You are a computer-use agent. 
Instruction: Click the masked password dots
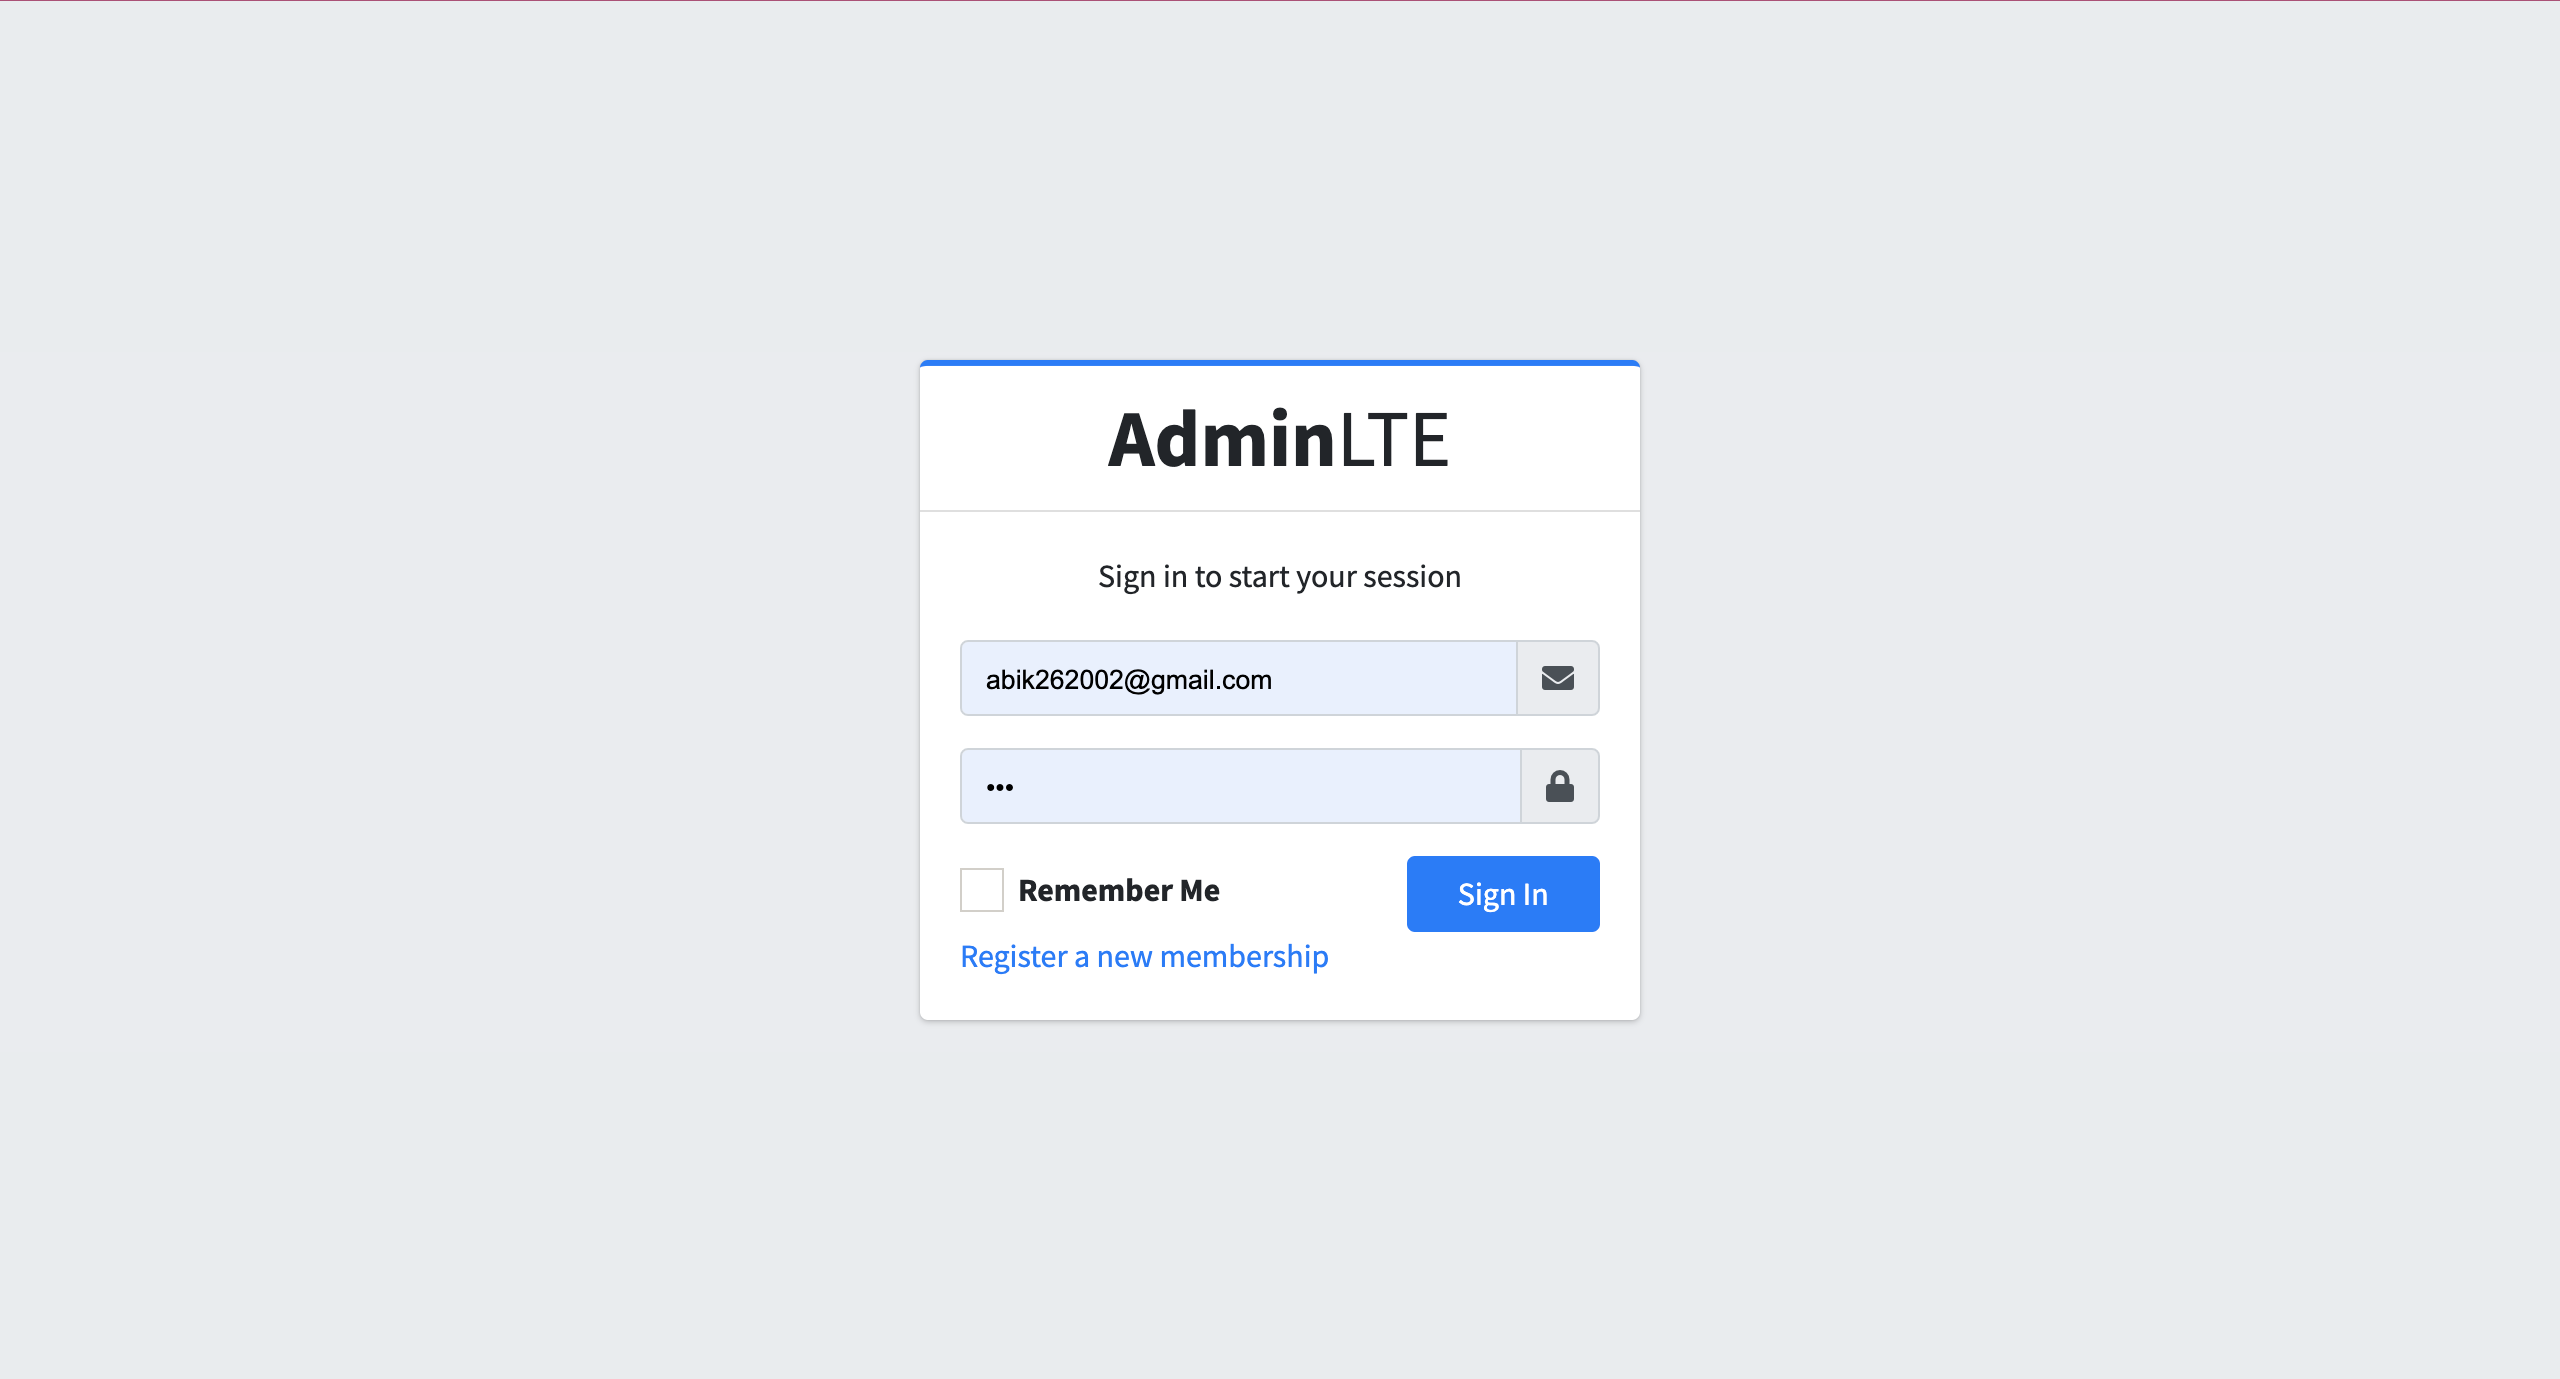(x=999, y=787)
